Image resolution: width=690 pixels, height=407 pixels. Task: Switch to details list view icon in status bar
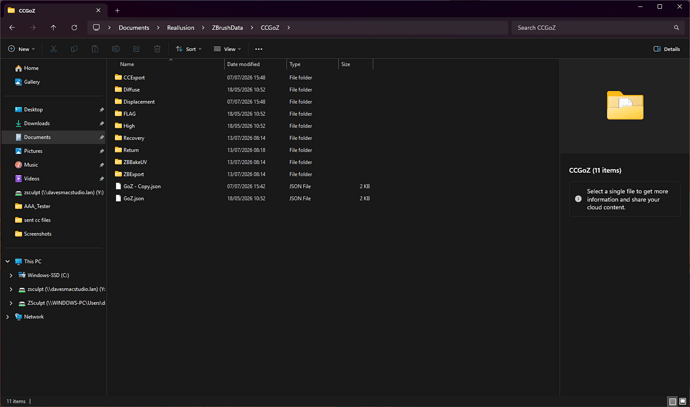click(x=672, y=401)
